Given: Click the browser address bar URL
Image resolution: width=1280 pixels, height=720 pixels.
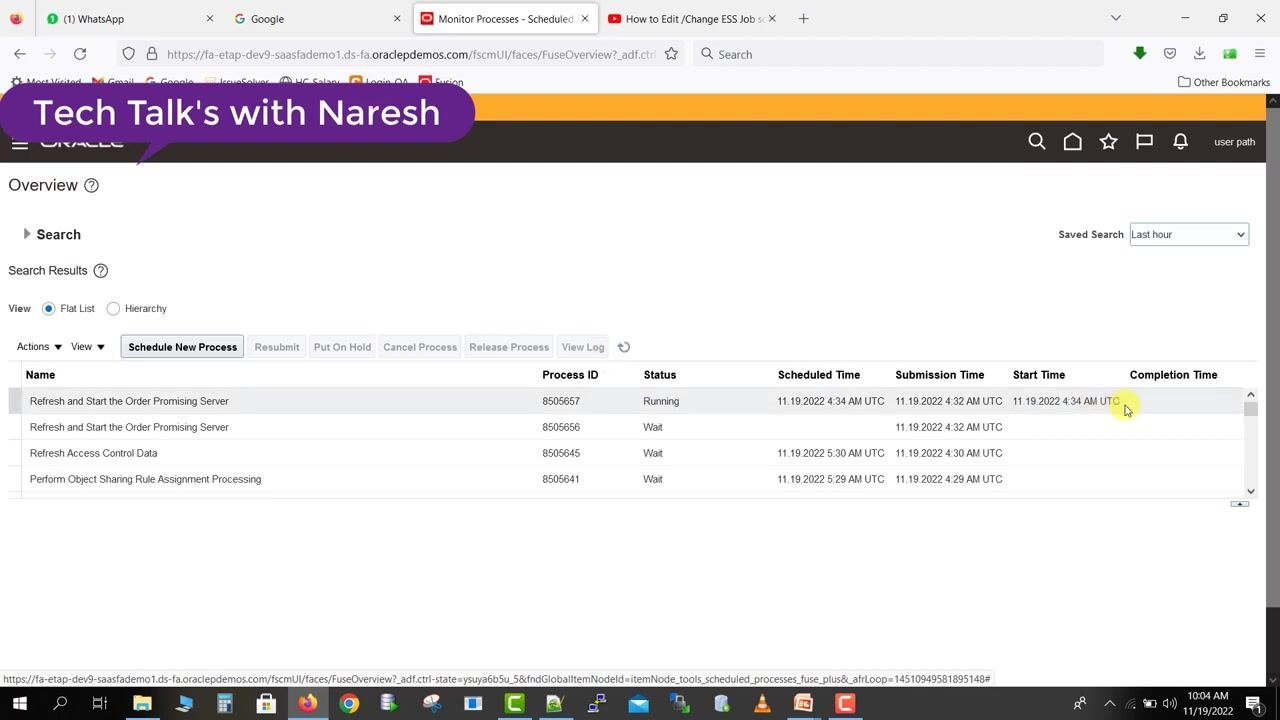Looking at the screenshot, I should click(x=411, y=54).
